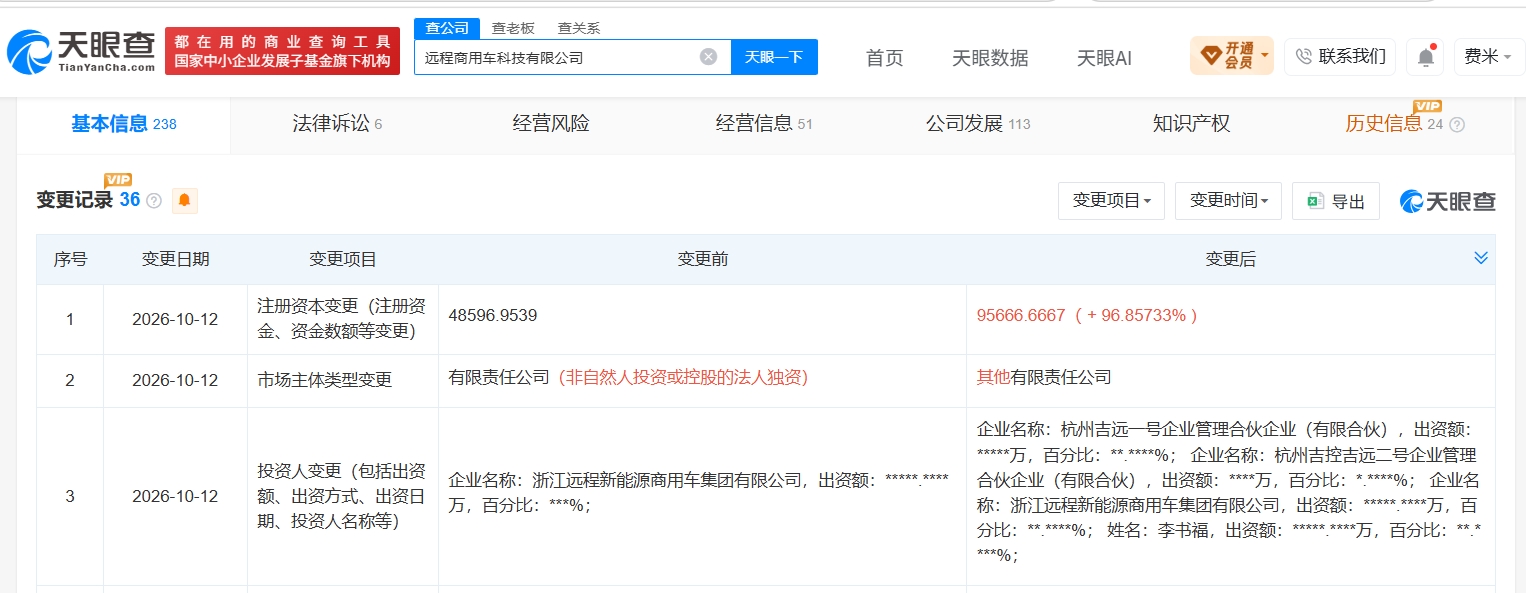The image size is (1526, 593).
Task: Click the 投资人变更 cell in row 3
Action: (x=342, y=496)
